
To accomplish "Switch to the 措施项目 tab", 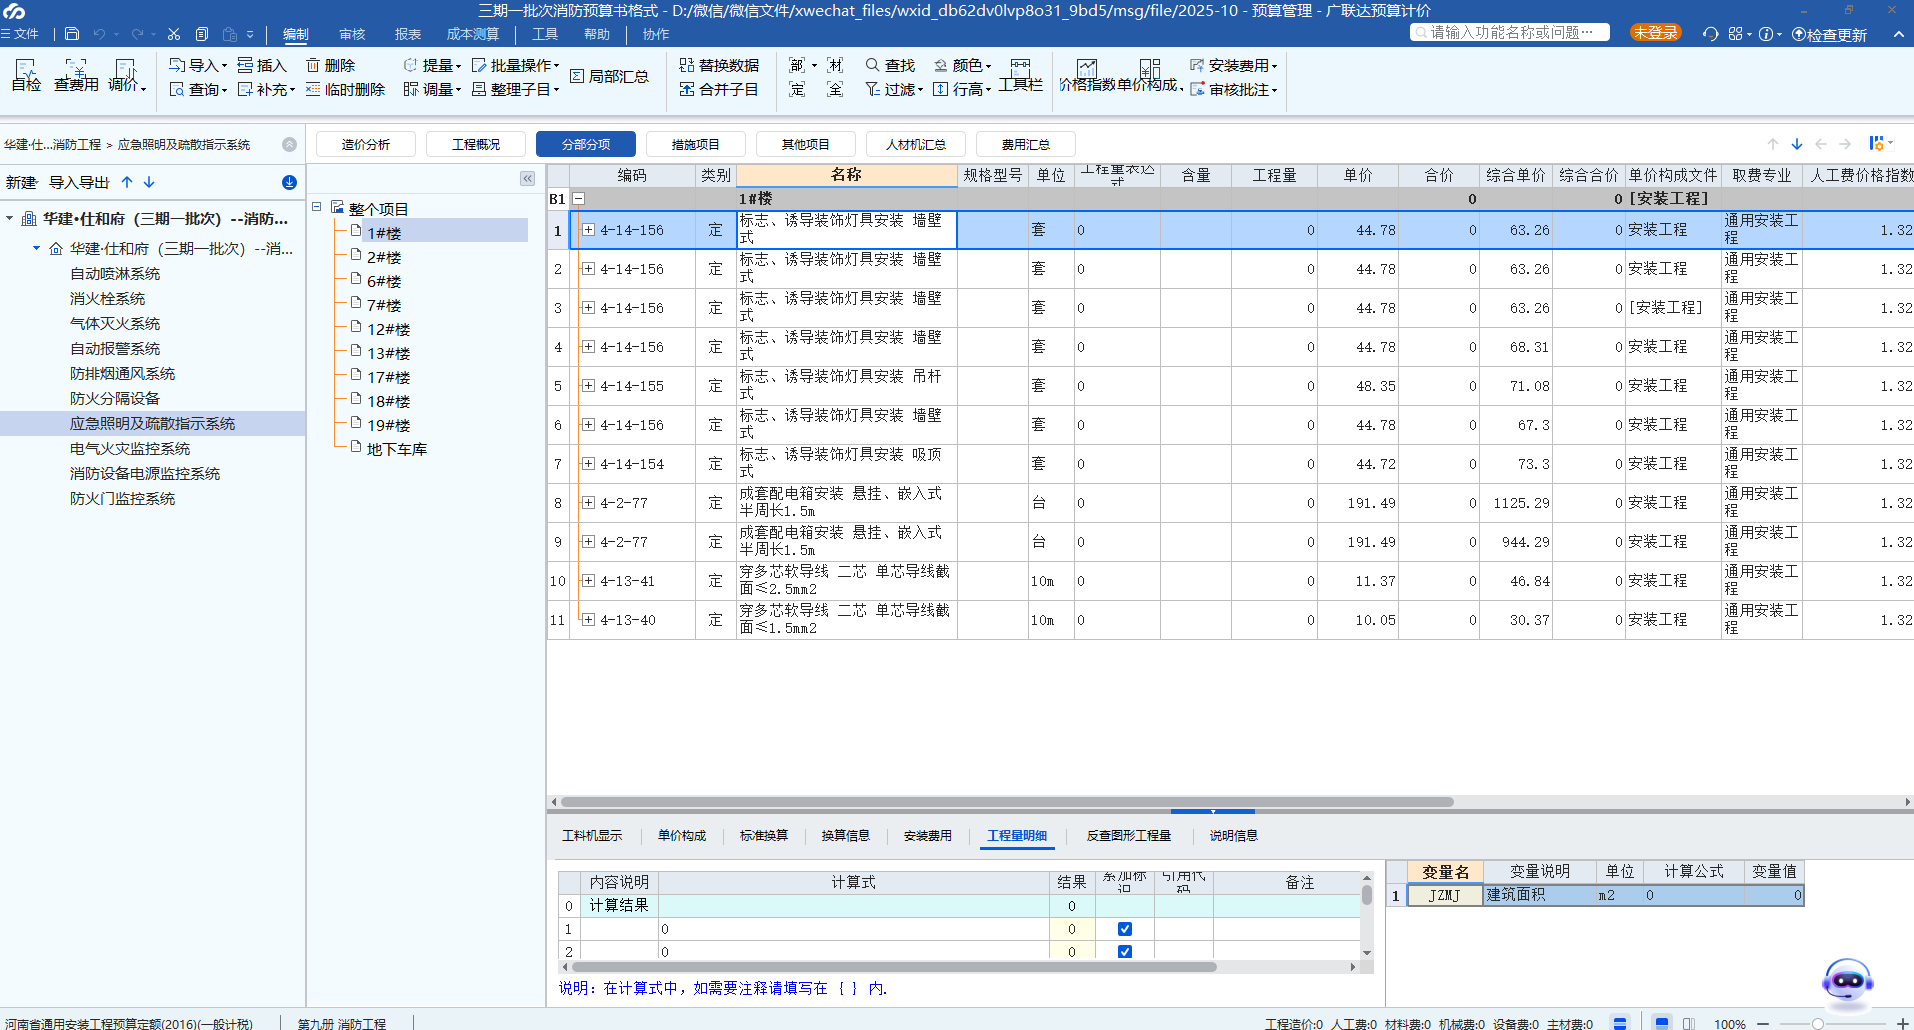I will (x=695, y=143).
